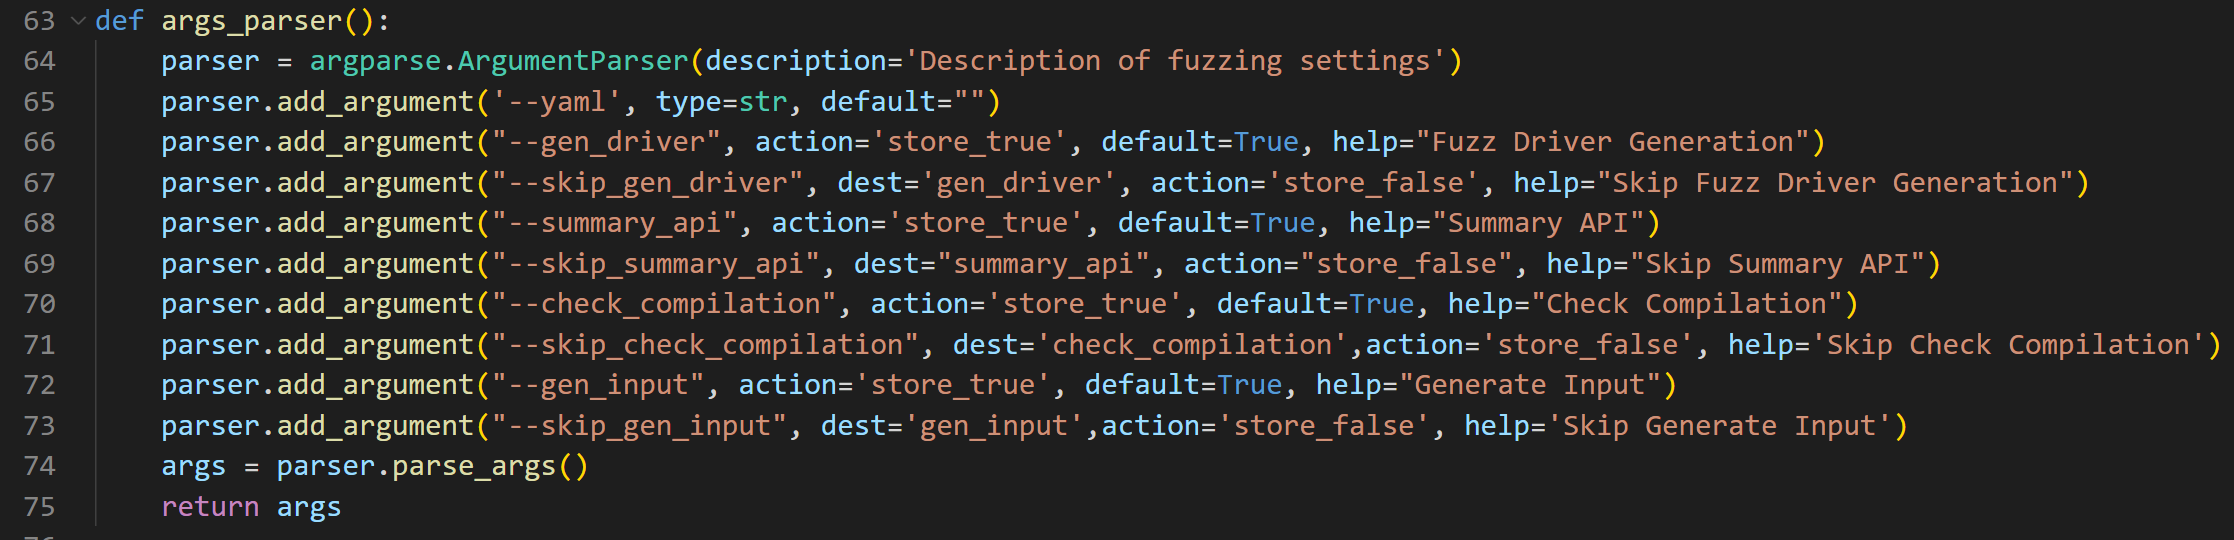Screen dimensions: 2234x540
Task: Click the str type on the yaml line
Action: coord(763,102)
